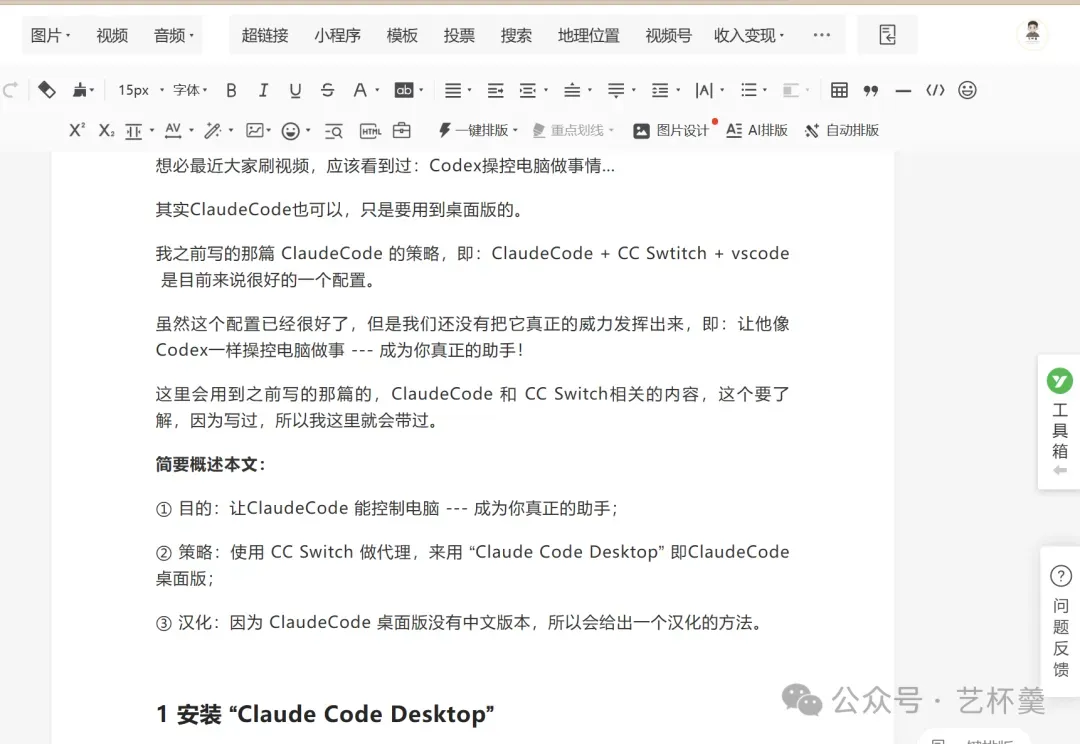Viewport: 1080px width, 744px height.
Task: Open the space-before-paragraph dropdown
Action: click(x=577, y=90)
